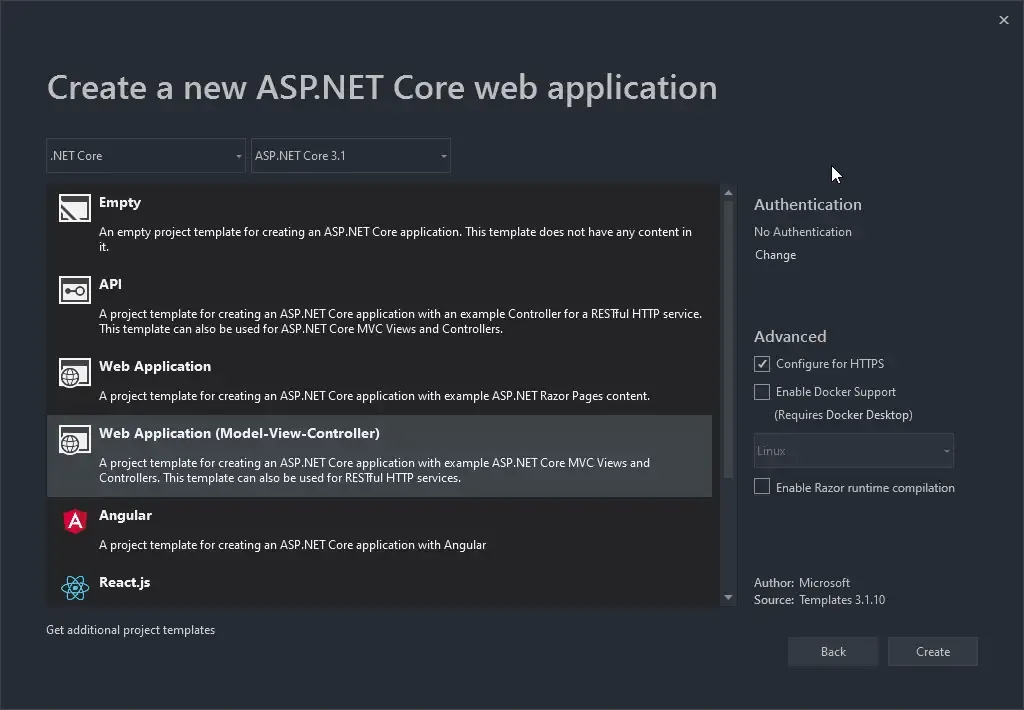Disable Configure for HTTPS
Viewport: 1024px width, 710px height.
tap(761, 363)
